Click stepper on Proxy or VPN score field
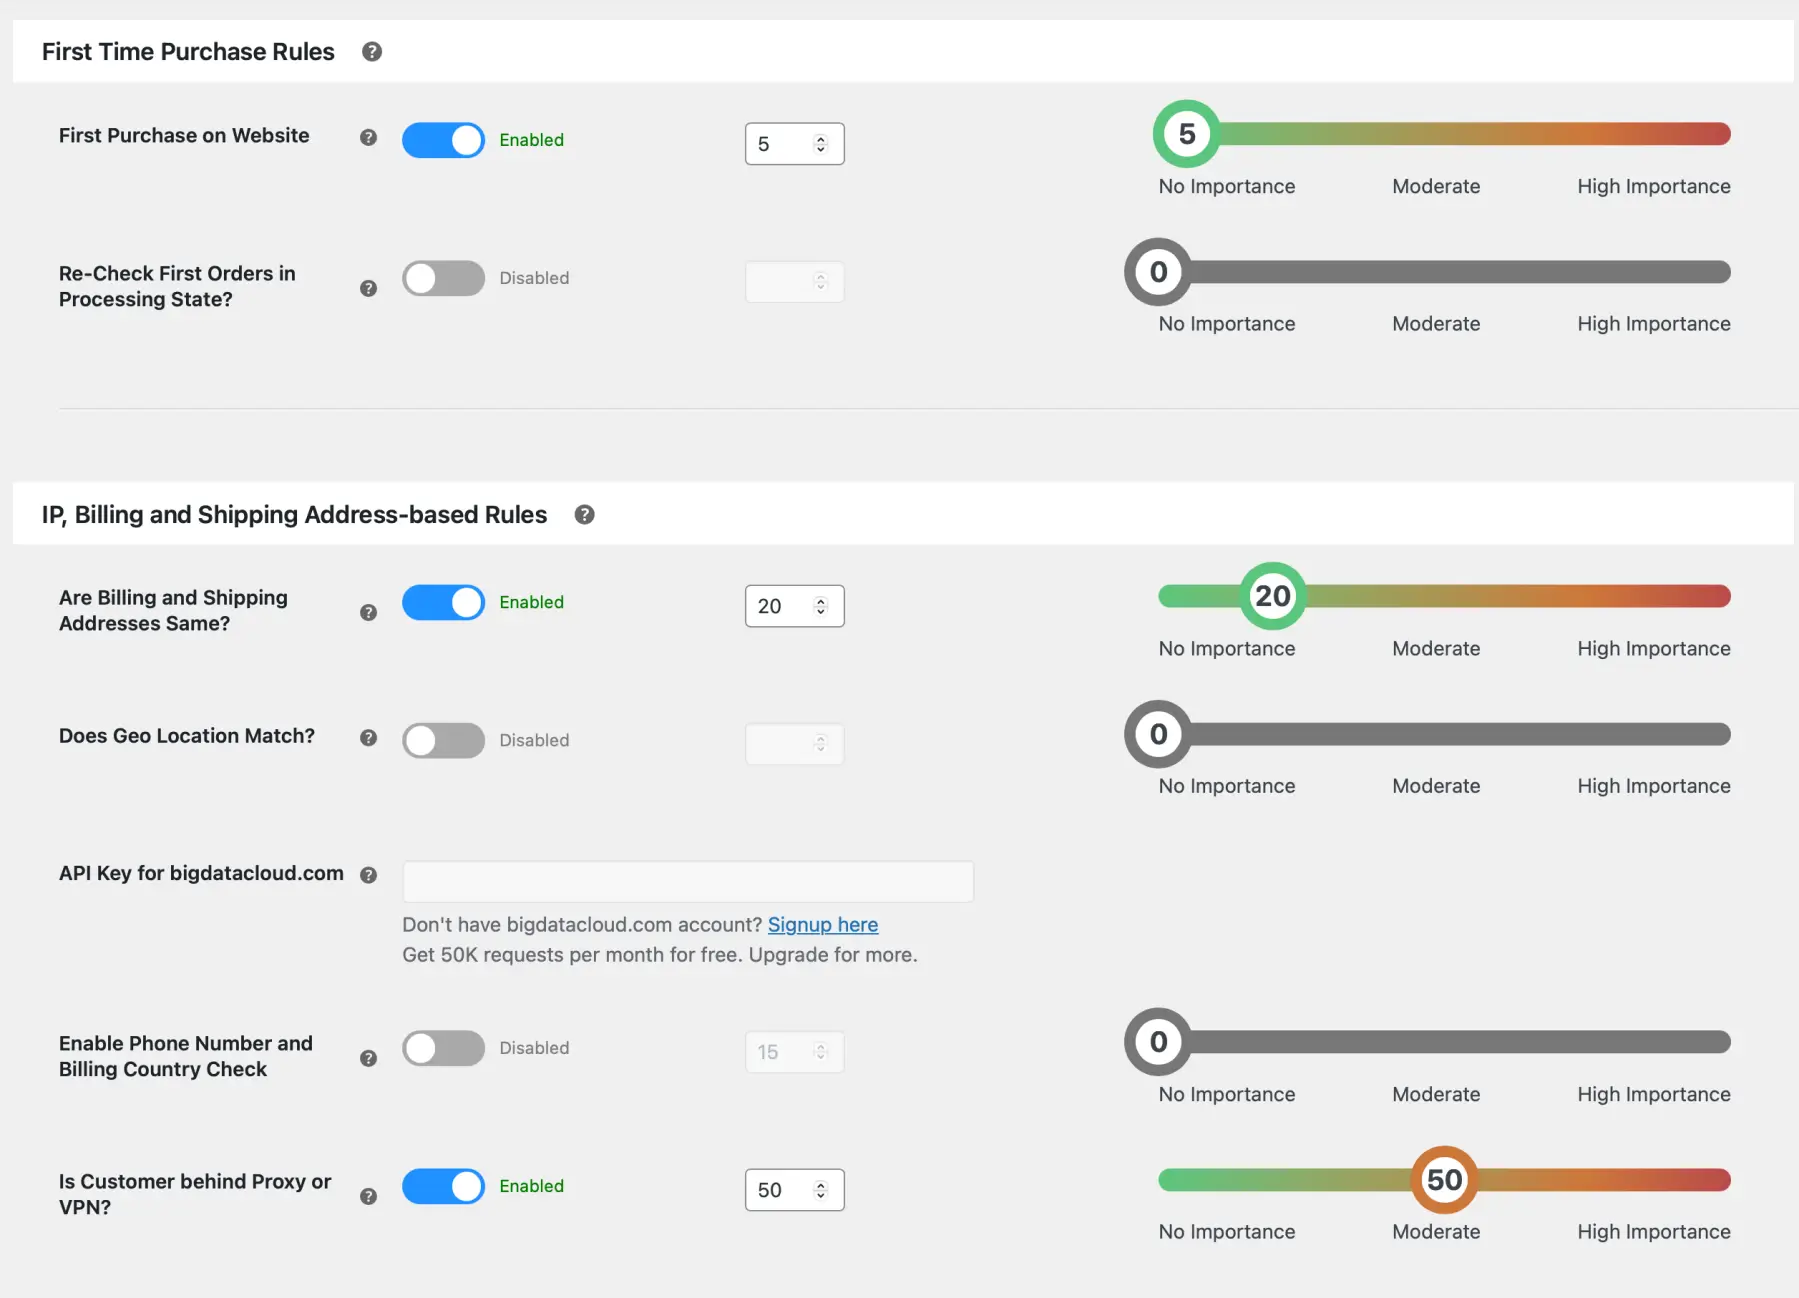The image size is (1799, 1298). point(821,1190)
